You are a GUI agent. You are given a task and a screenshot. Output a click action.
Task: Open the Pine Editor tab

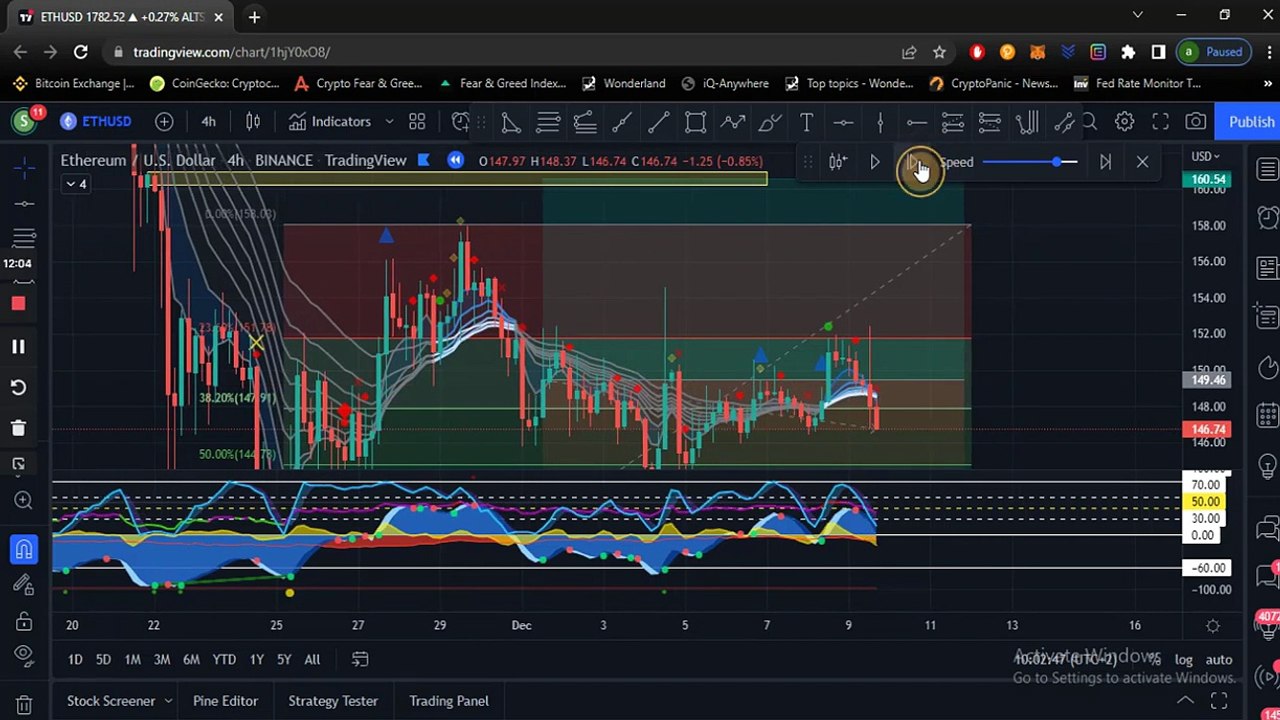[225, 701]
